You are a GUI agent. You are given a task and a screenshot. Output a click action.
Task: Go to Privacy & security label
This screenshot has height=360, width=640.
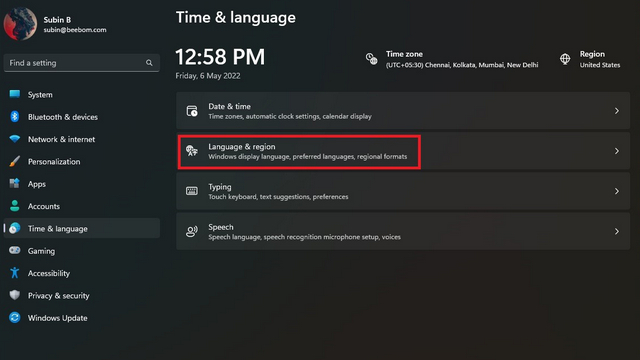coord(58,296)
